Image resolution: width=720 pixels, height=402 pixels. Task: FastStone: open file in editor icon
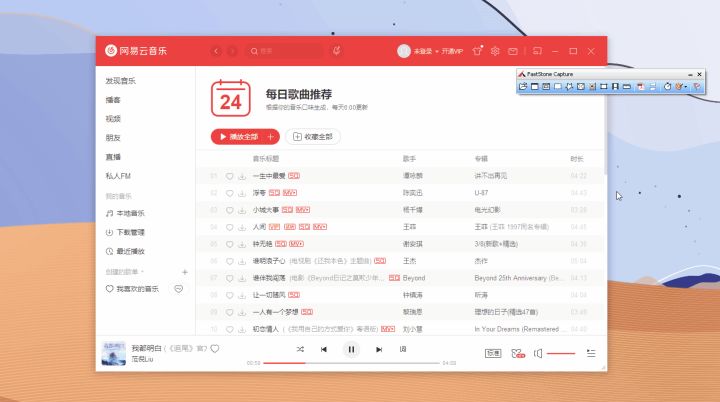tap(523, 86)
